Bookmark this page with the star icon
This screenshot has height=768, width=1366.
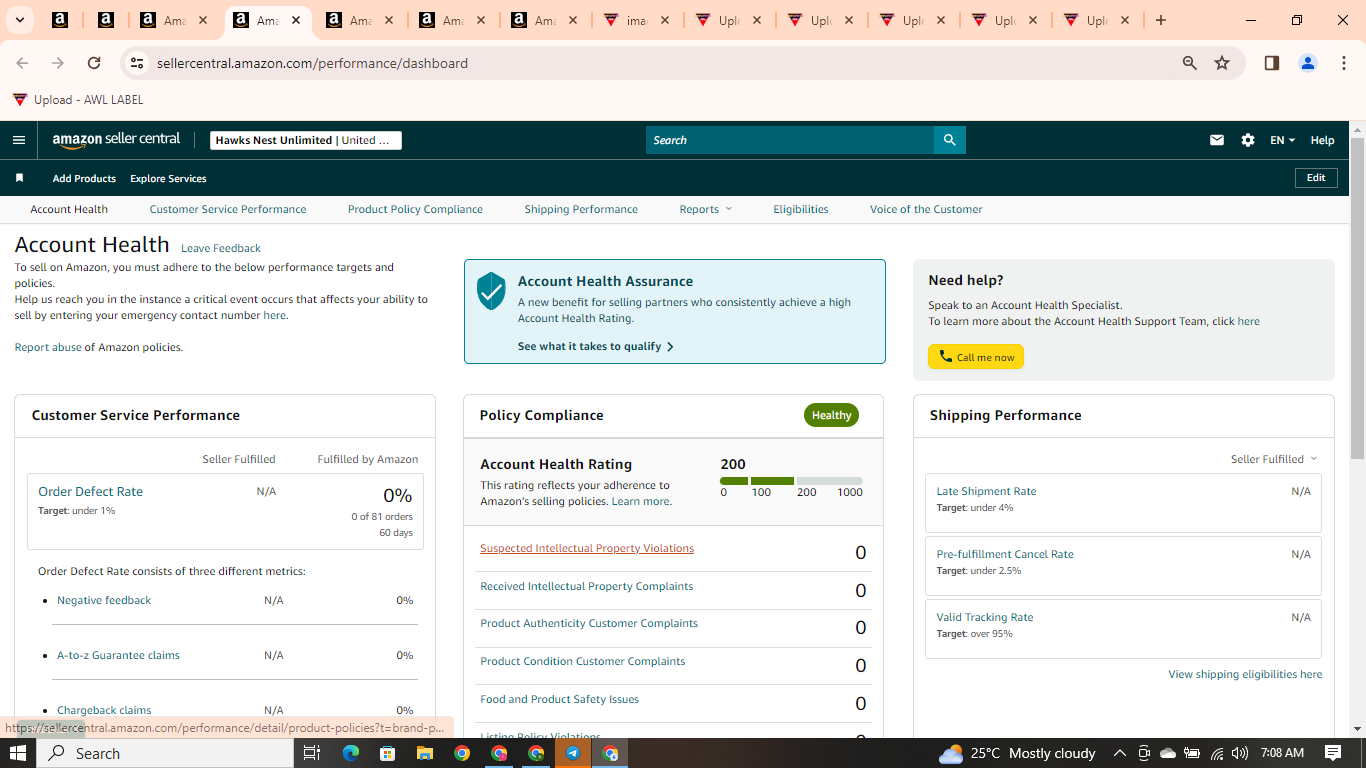point(1222,63)
